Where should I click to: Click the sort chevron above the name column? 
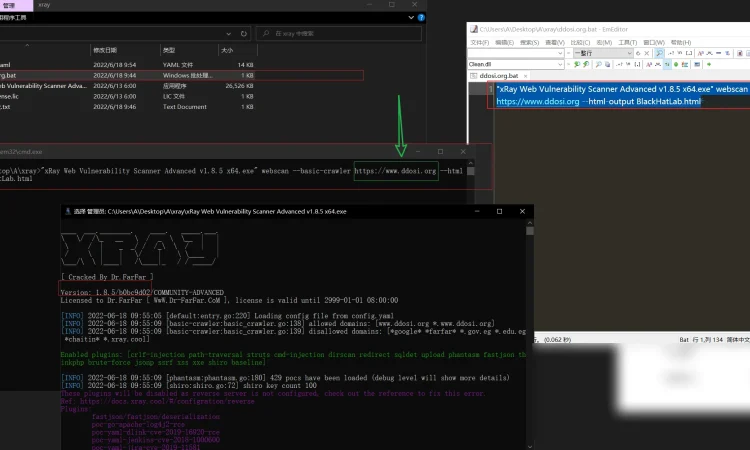27,45
